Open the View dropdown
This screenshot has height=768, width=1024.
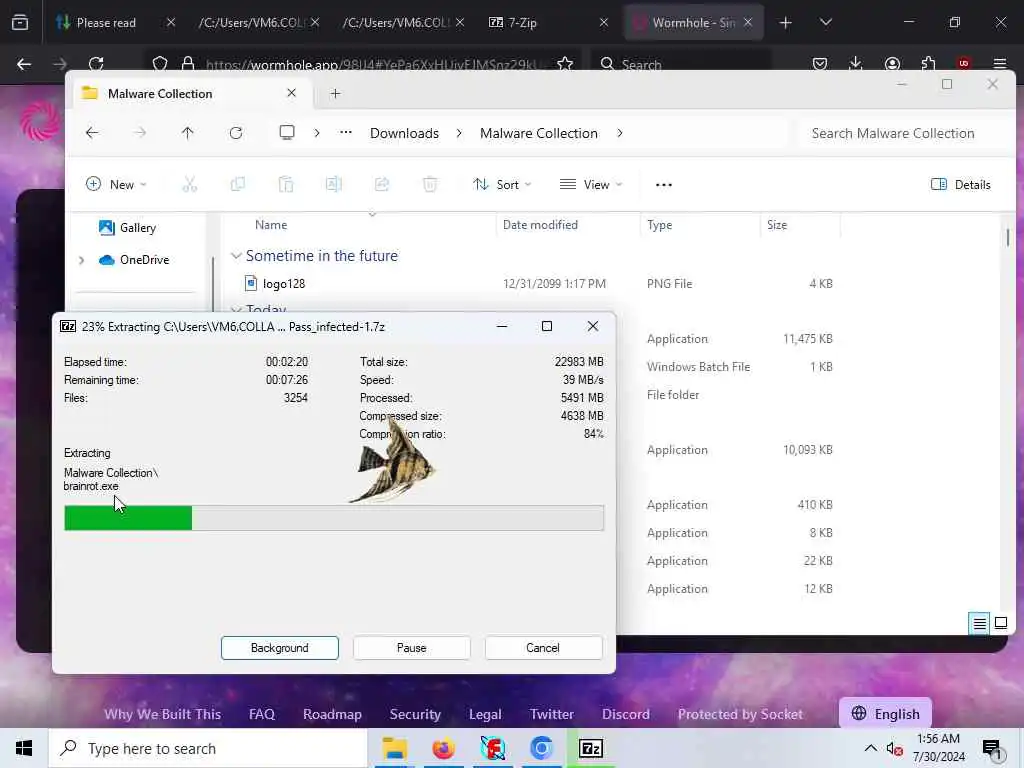590,185
